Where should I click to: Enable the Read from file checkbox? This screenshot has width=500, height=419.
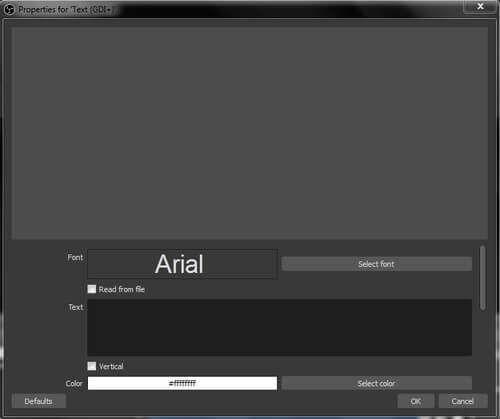92,289
